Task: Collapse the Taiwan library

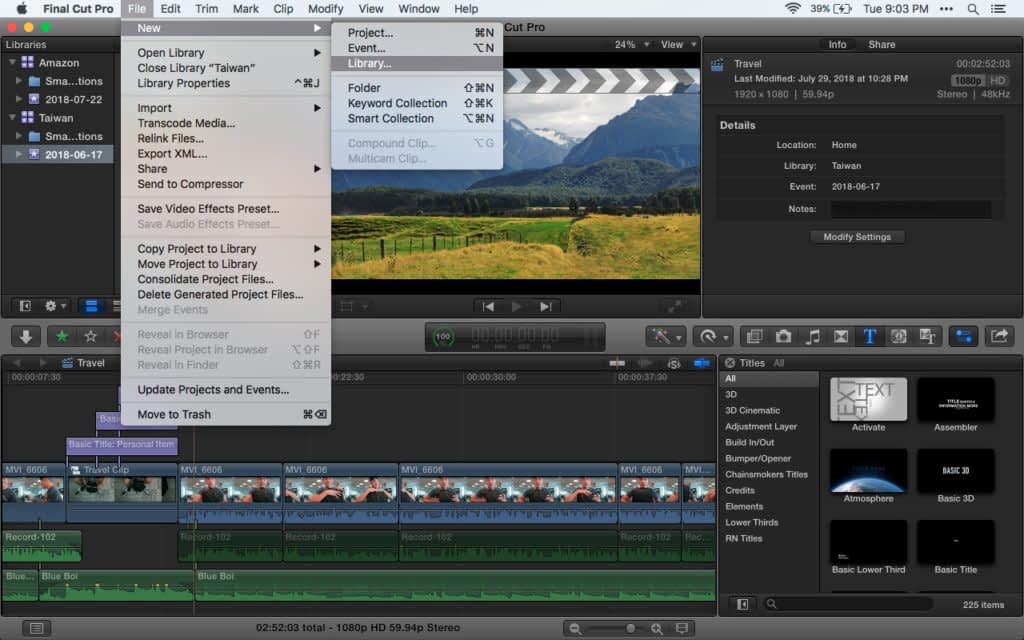Action: click(12, 118)
